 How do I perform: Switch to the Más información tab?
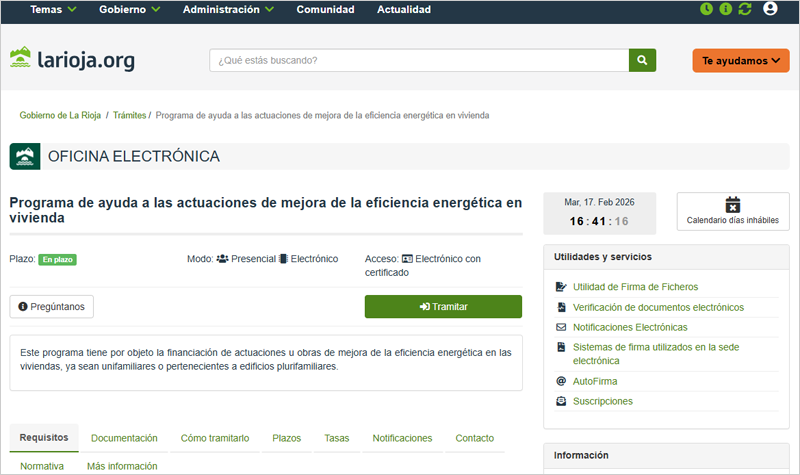click(x=122, y=466)
